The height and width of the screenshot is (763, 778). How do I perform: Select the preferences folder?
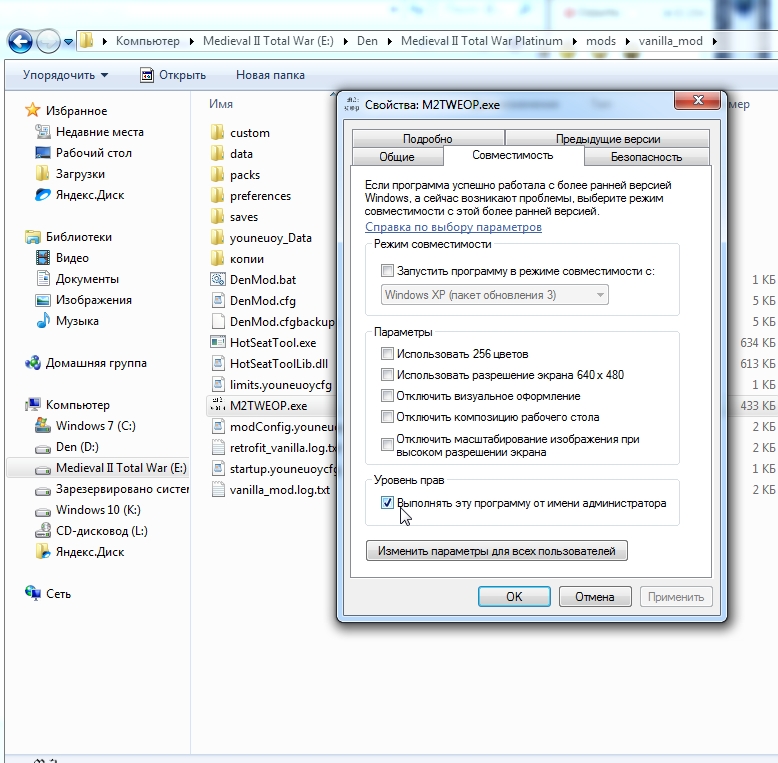(x=251, y=196)
